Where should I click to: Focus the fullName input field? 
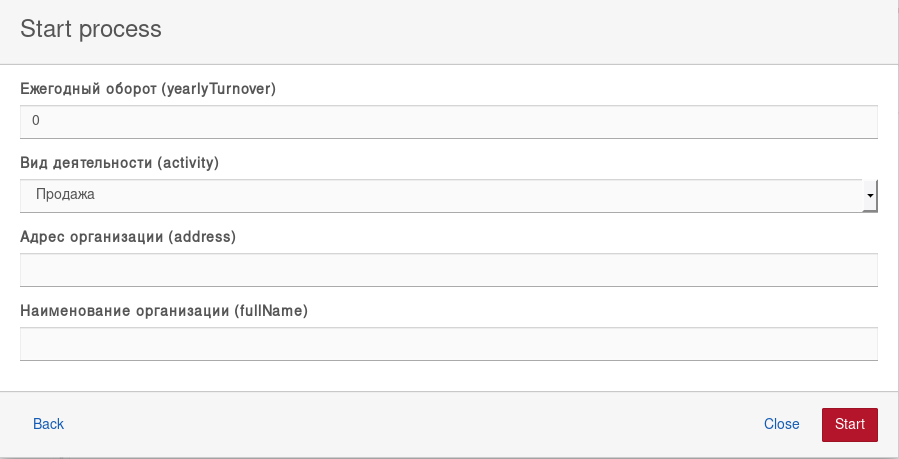coord(448,344)
